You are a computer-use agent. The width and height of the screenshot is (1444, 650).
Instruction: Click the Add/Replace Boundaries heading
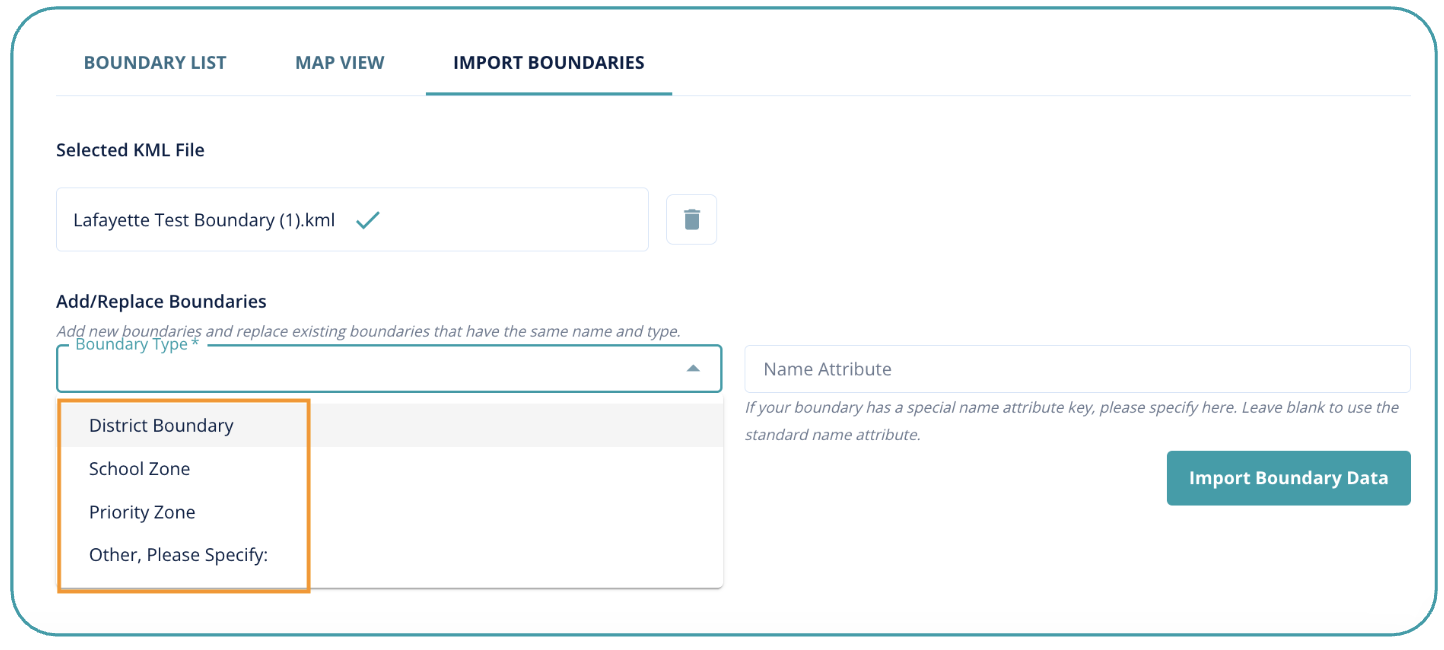point(161,301)
